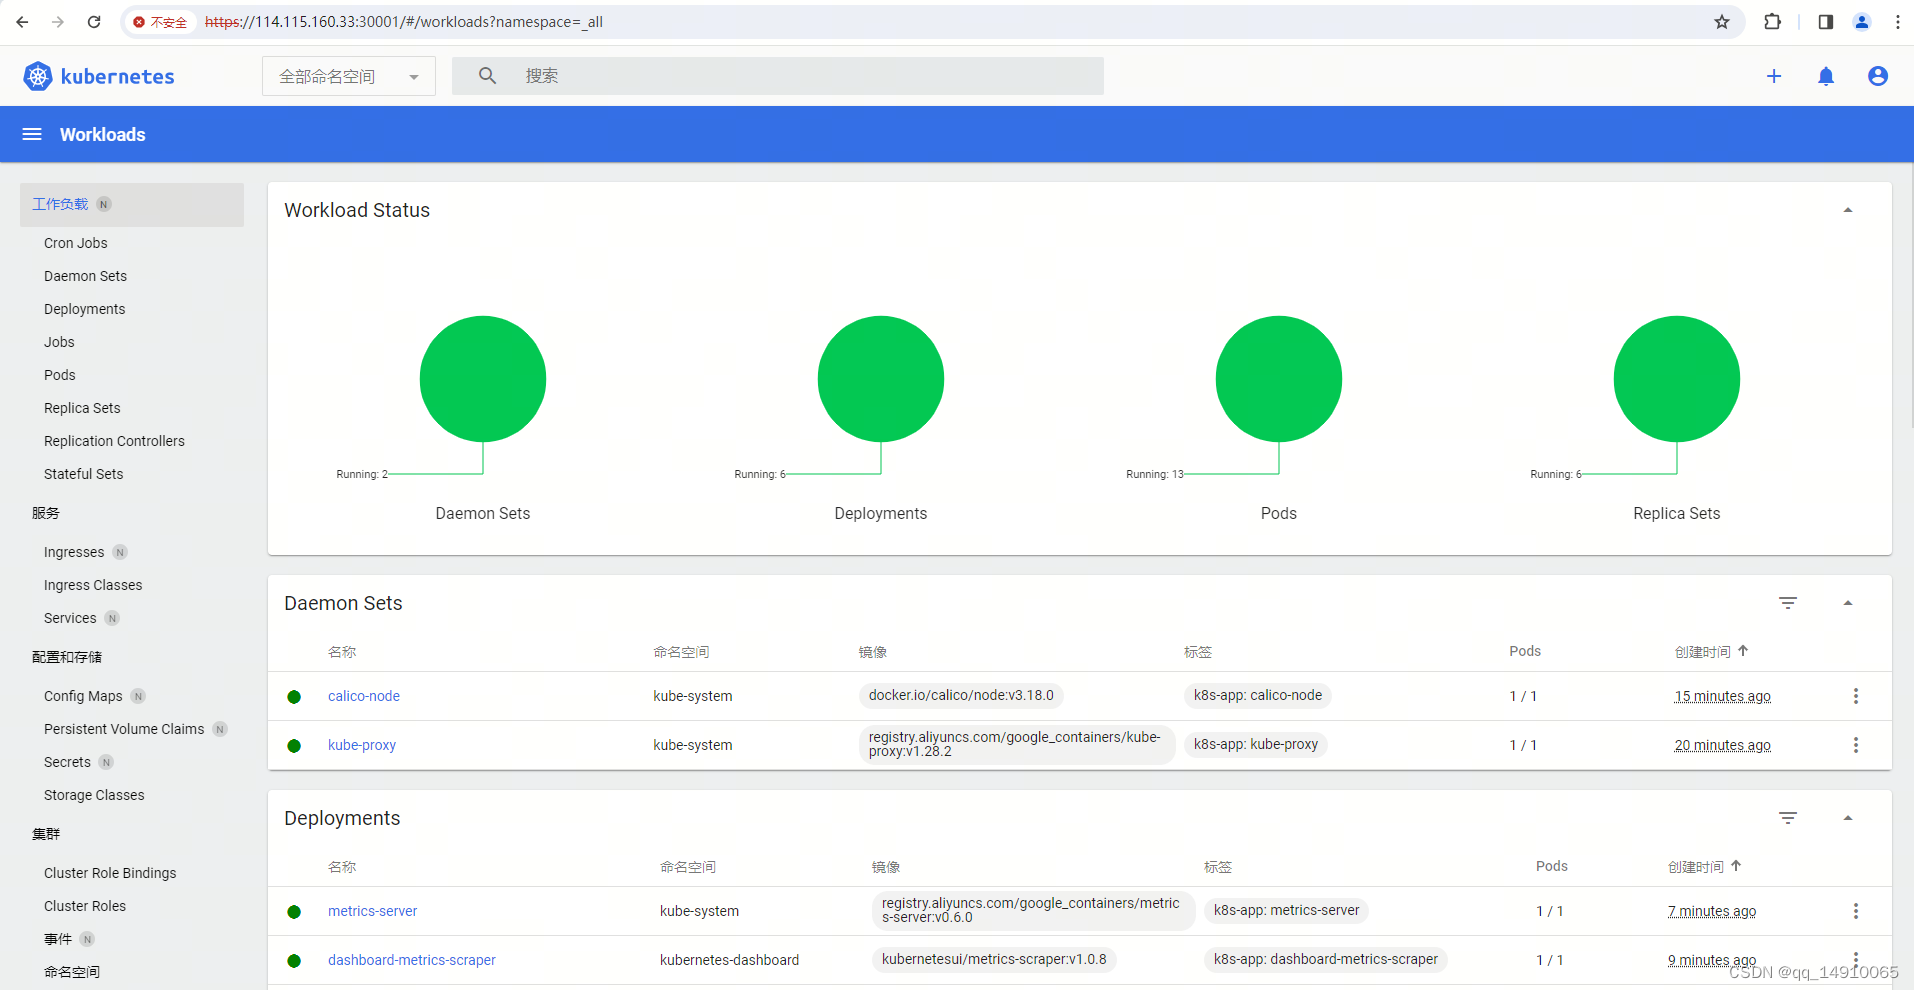The height and width of the screenshot is (990, 1914).
Task: Click the search magnifier icon
Action: click(x=487, y=76)
